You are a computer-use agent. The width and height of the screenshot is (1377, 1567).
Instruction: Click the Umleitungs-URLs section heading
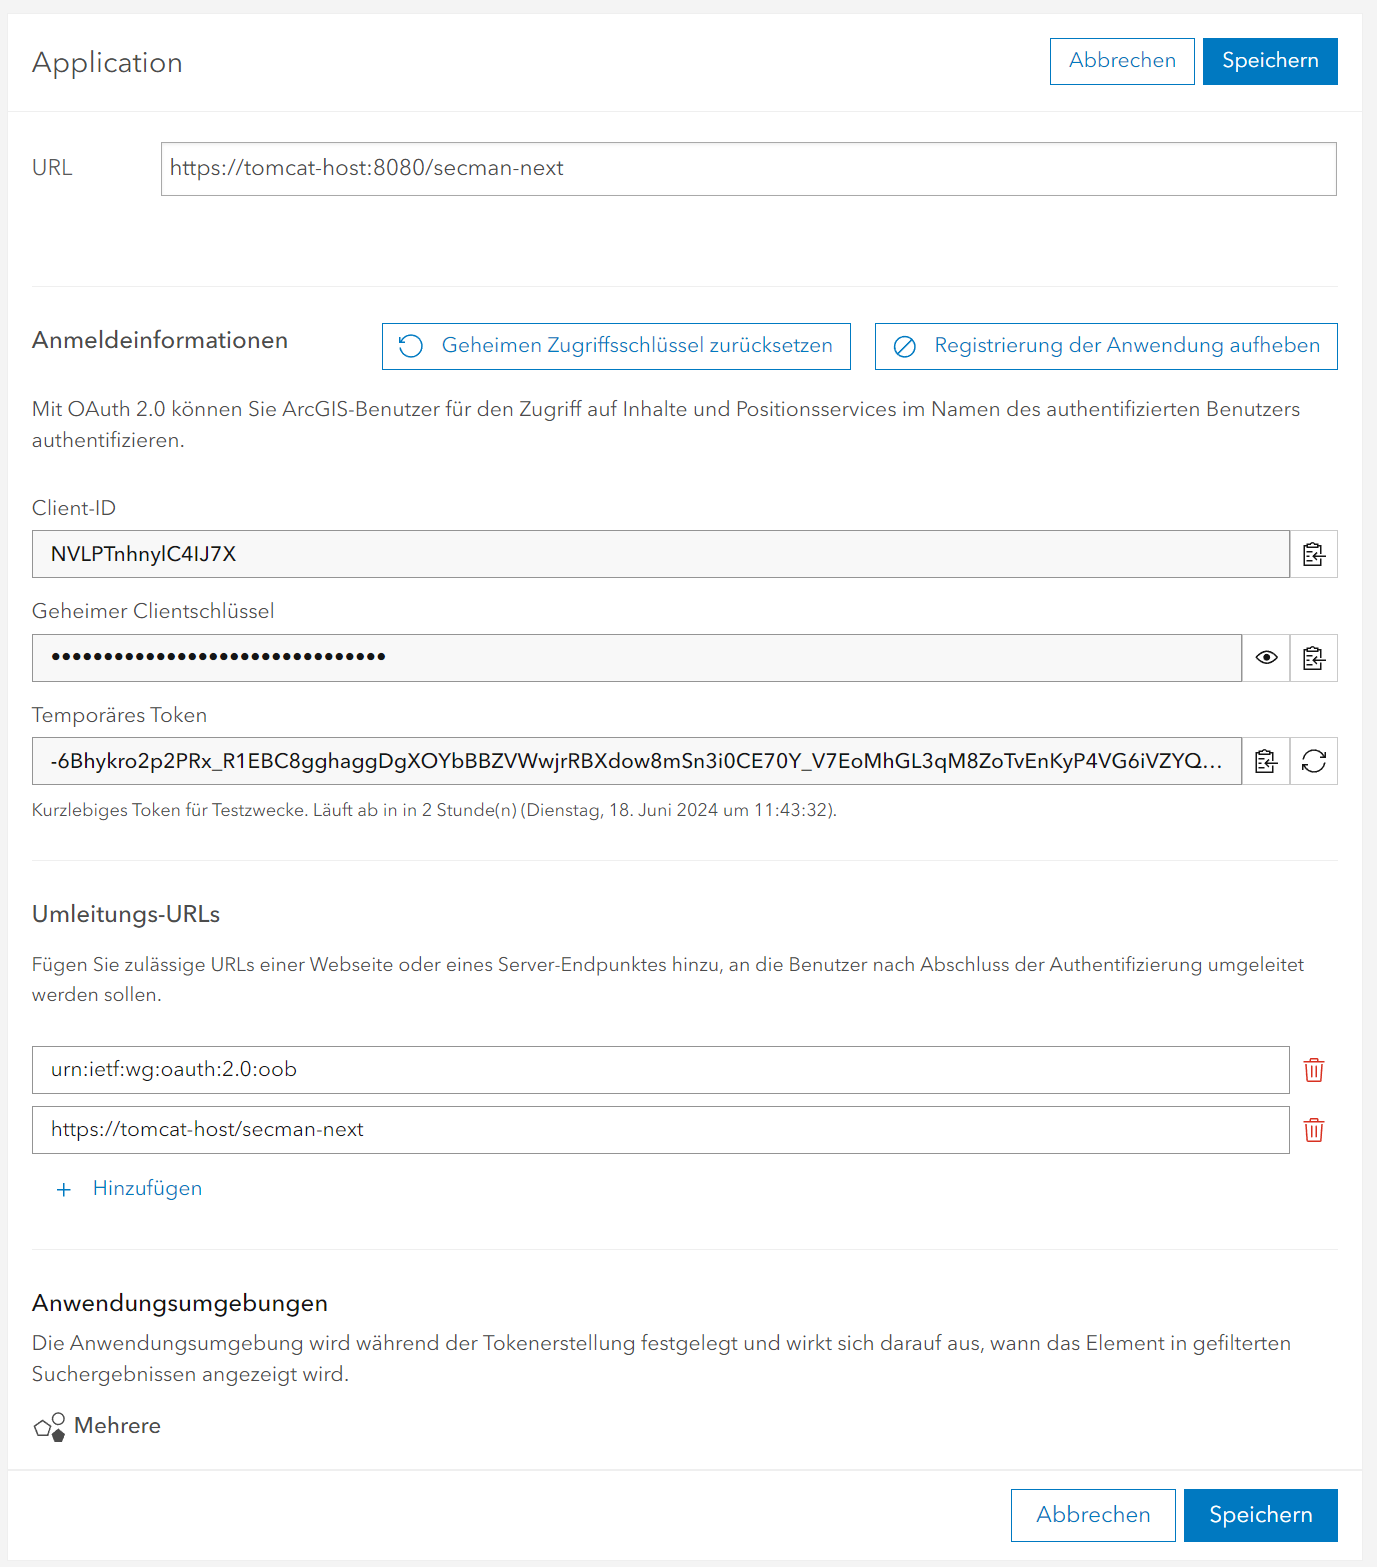(126, 914)
